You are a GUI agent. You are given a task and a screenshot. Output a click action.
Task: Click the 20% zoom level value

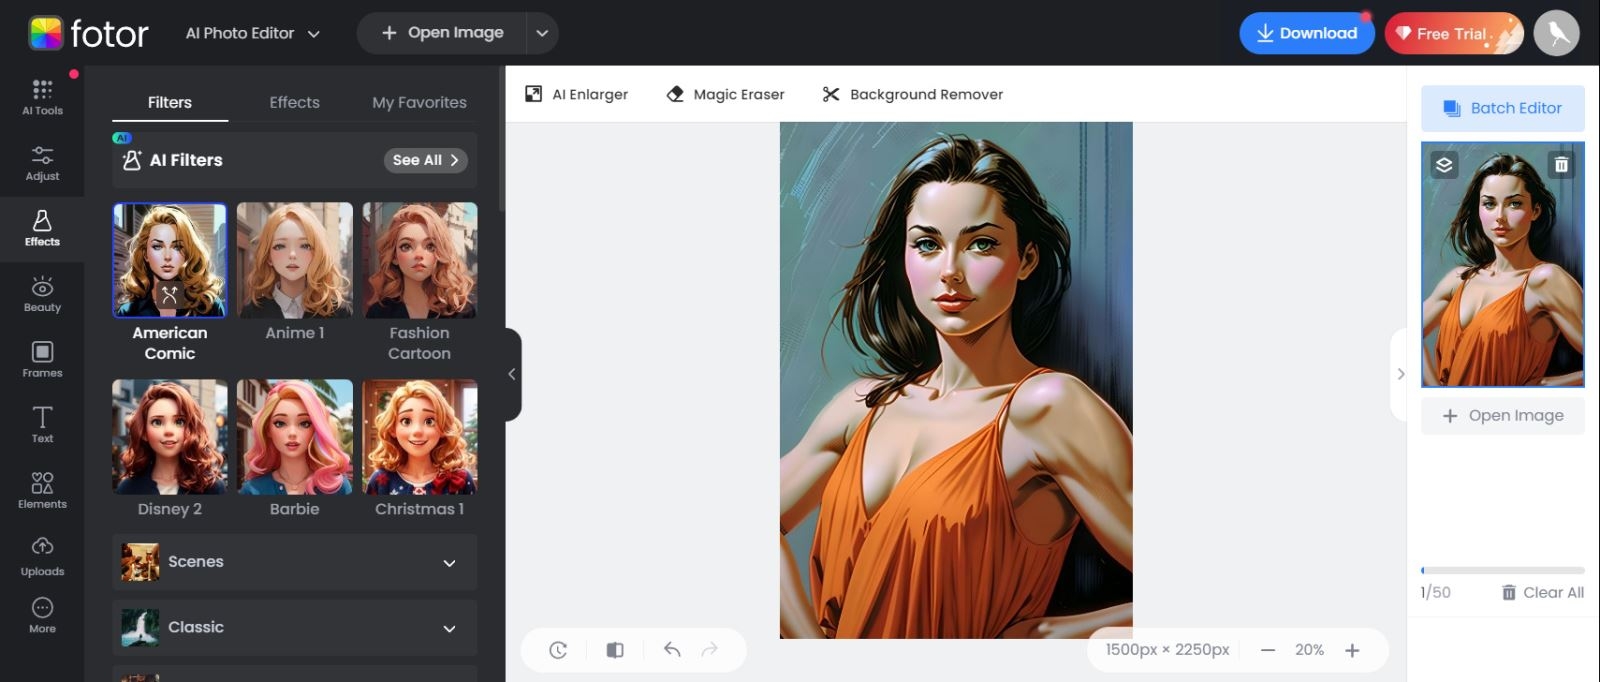coord(1309,650)
